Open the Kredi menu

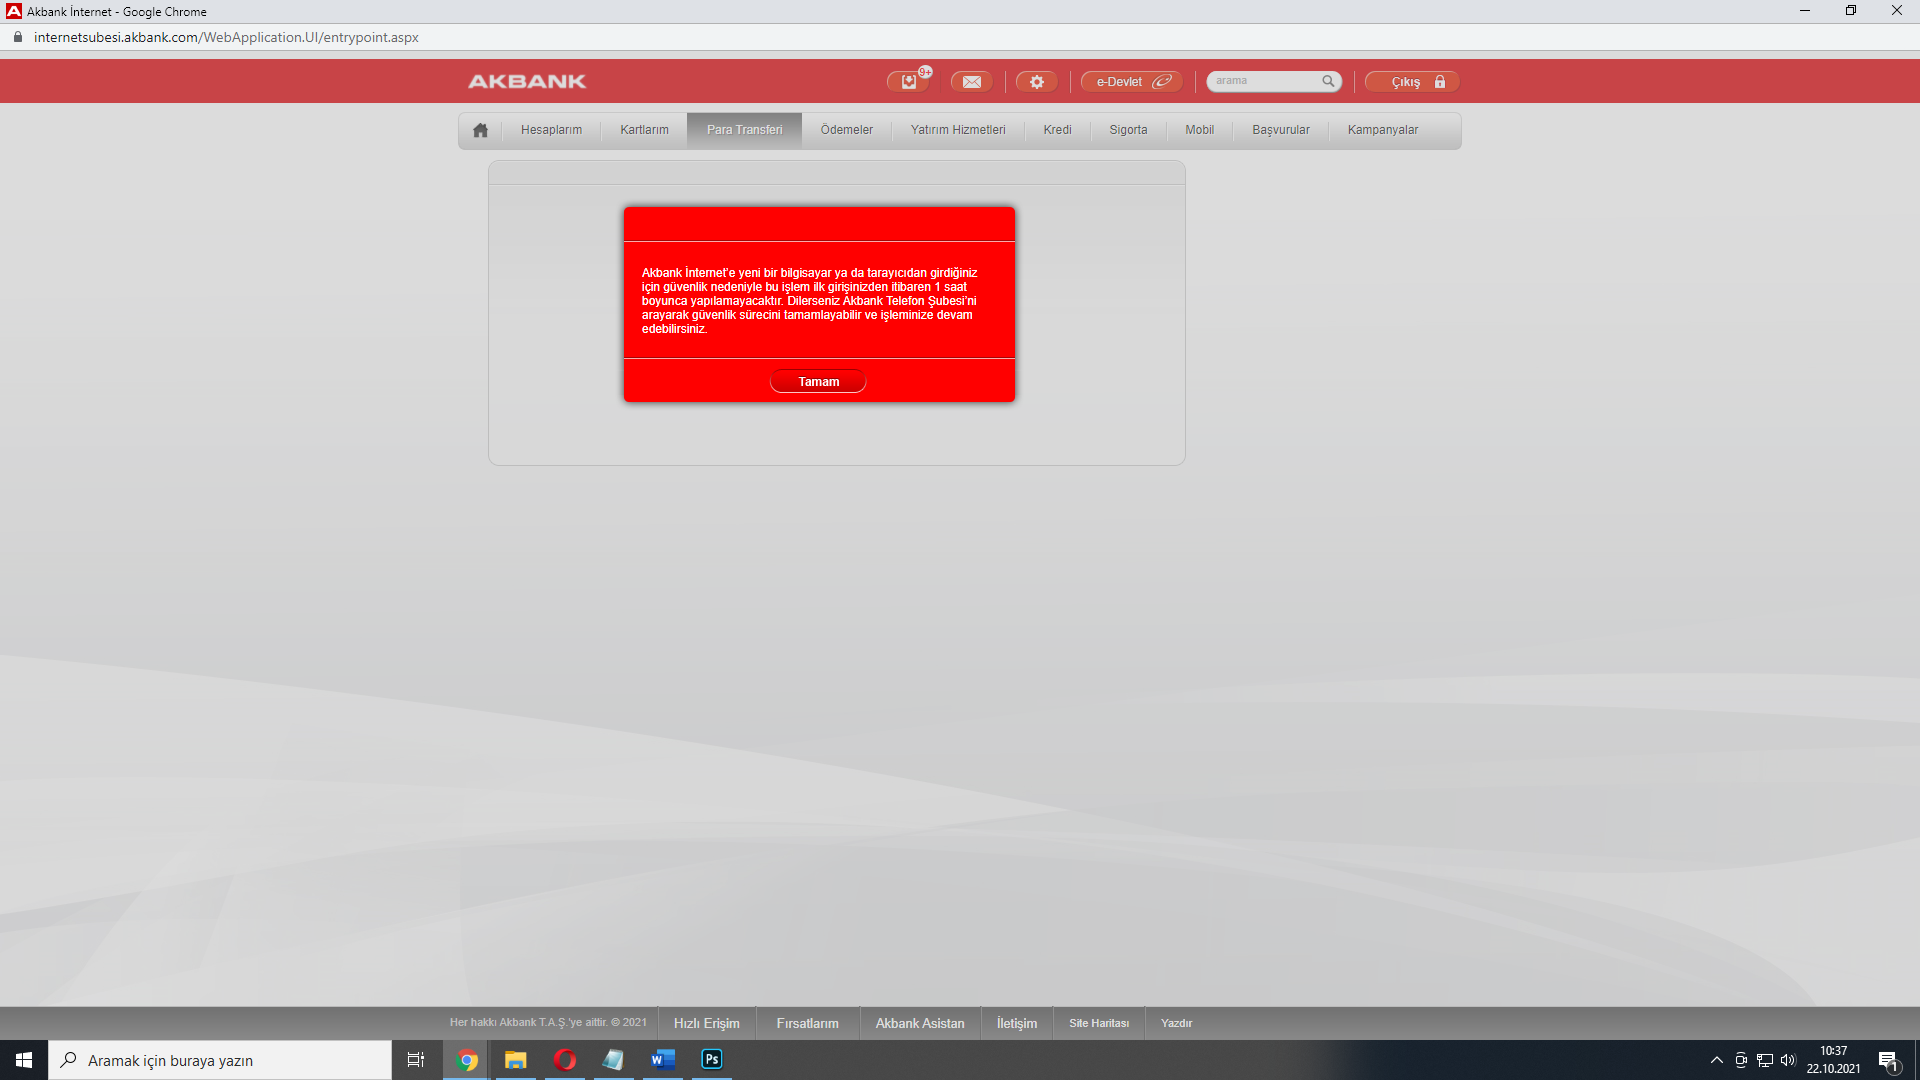pos(1057,130)
